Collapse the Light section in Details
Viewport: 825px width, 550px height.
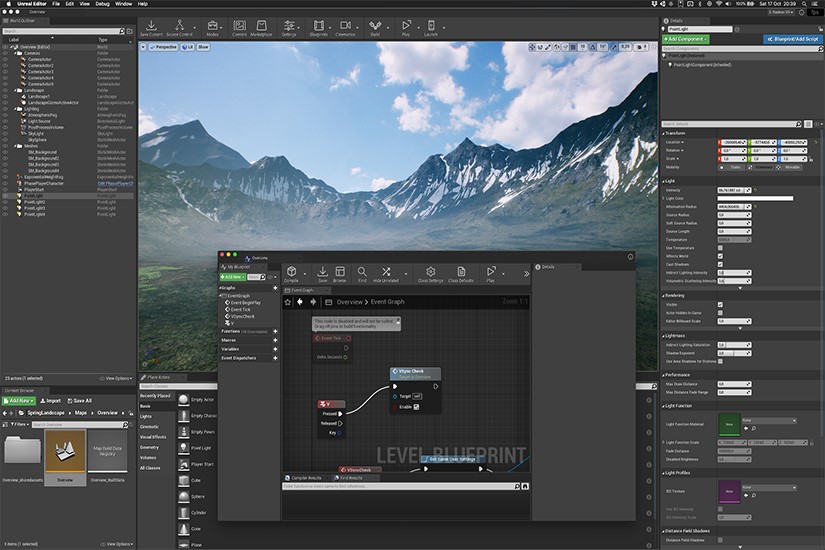click(x=663, y=181)
